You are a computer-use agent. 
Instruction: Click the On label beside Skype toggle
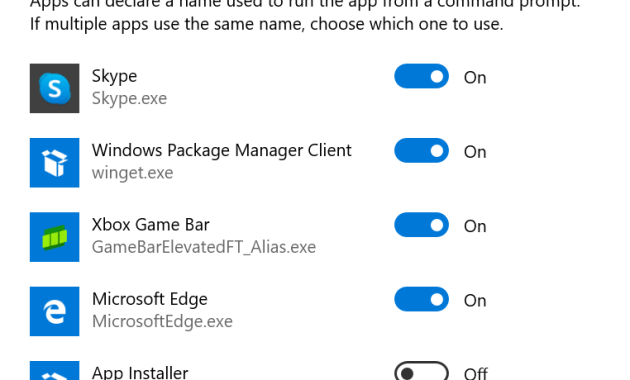(475, 78)
